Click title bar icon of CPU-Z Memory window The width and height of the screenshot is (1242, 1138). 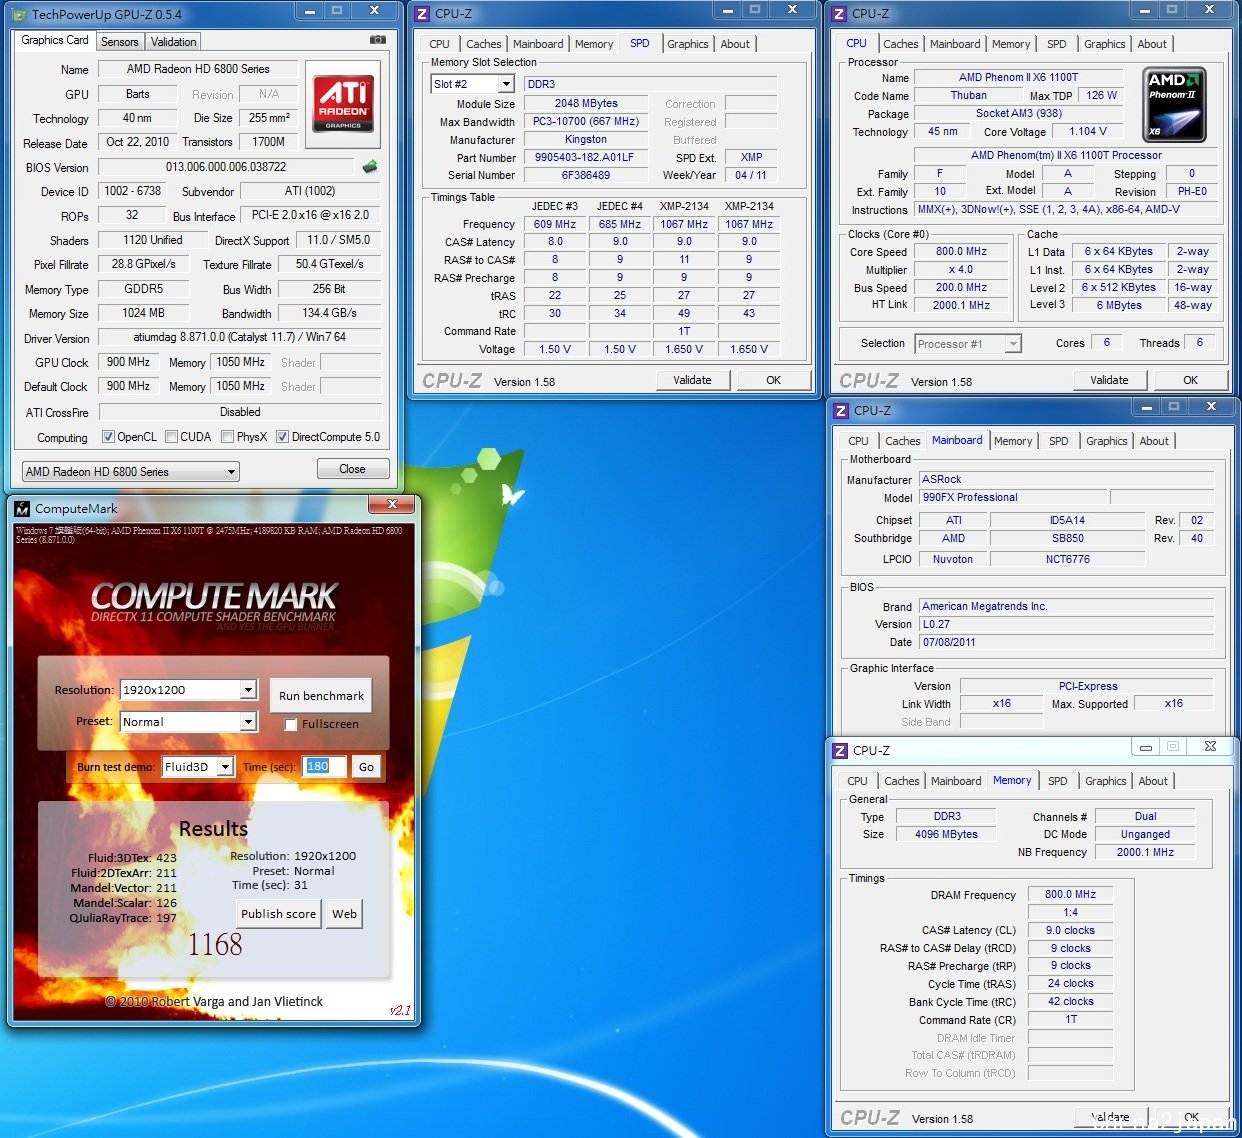pos(841,750)
